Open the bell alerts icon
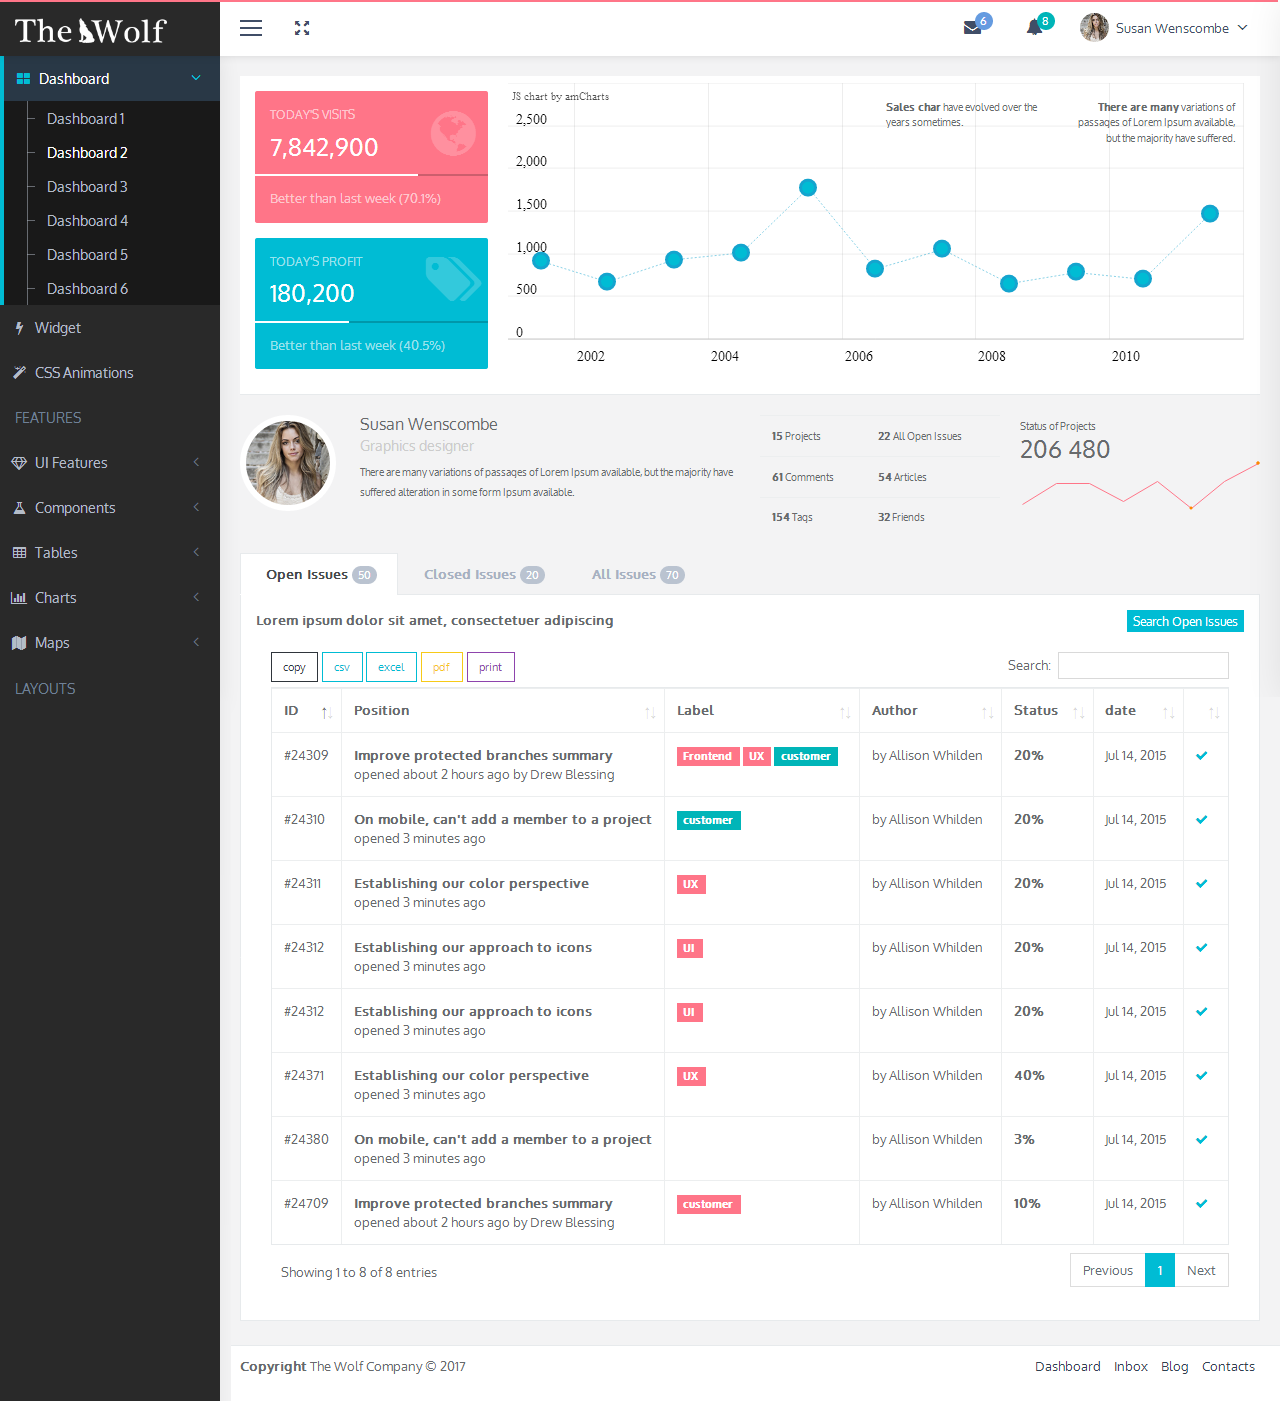The height and width of the screenshot is (1401, 1280). pyautogui.click(x=1034, y=28)
